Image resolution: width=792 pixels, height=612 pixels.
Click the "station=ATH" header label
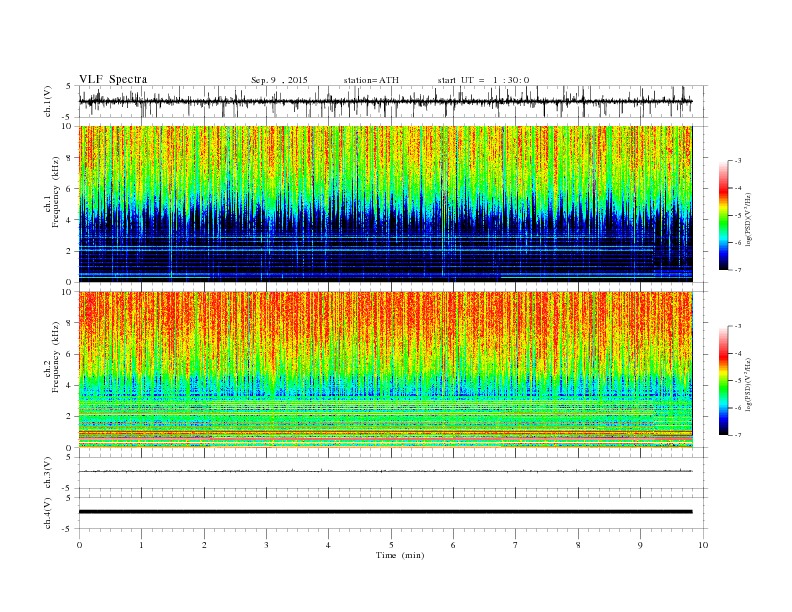(x=371, y=80)
